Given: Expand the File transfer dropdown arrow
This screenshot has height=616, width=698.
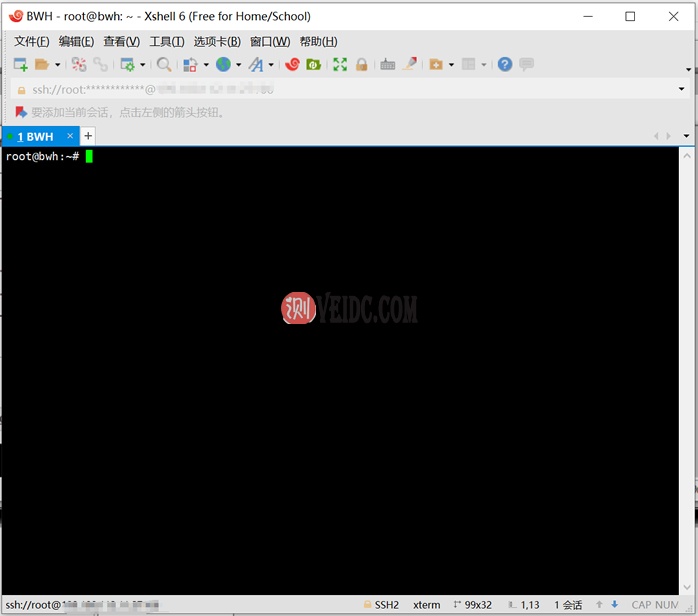Looking at the screenshot, I should coord(206,65).
